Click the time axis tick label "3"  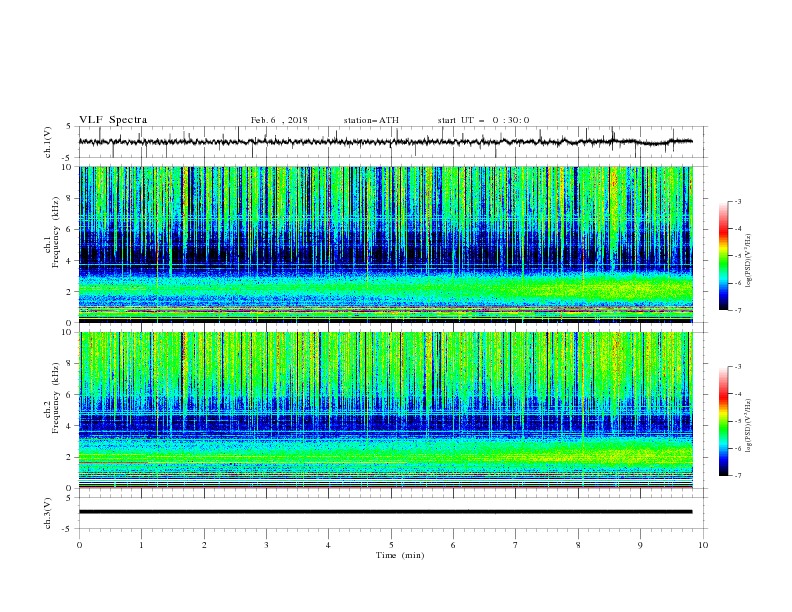[x=266, y=545]
